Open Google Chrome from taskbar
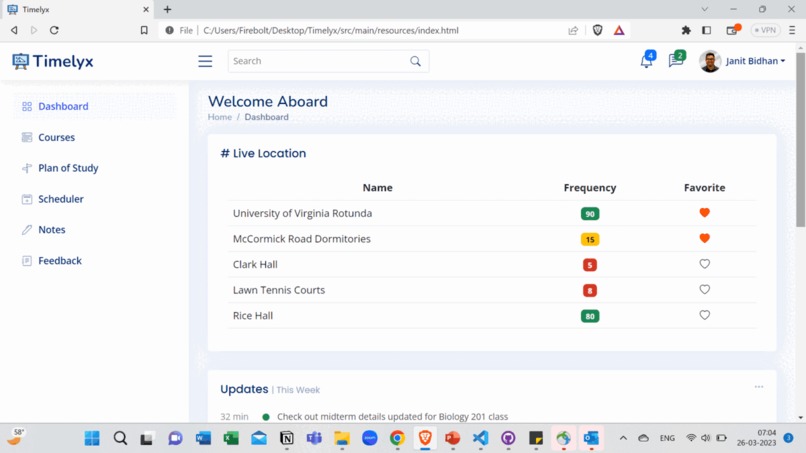Image resolution: width=806 pixels, height=453 pixels. click(x=397, y=438)
